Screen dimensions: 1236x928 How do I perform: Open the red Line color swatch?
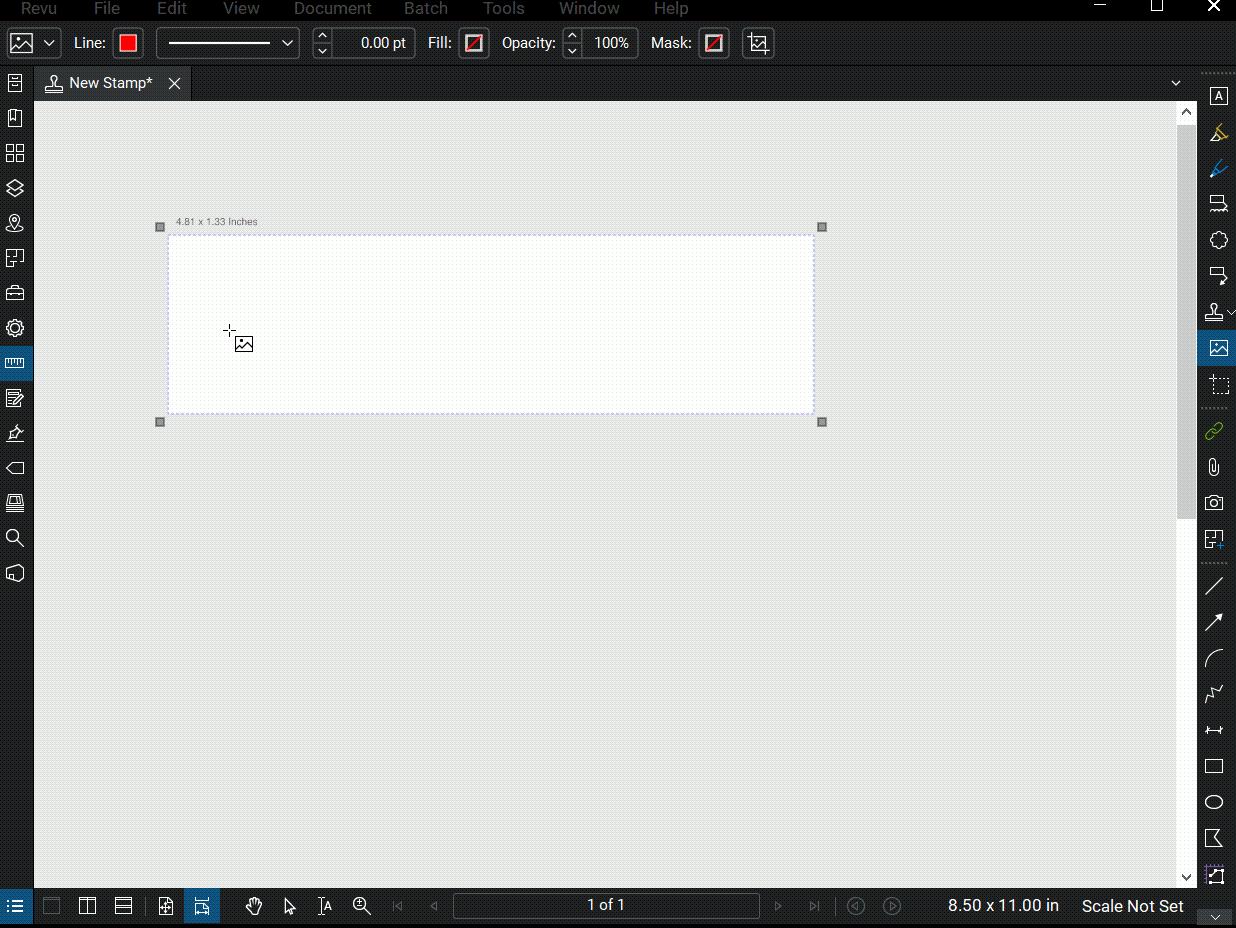pyautogui.click(x=128, y=43)
